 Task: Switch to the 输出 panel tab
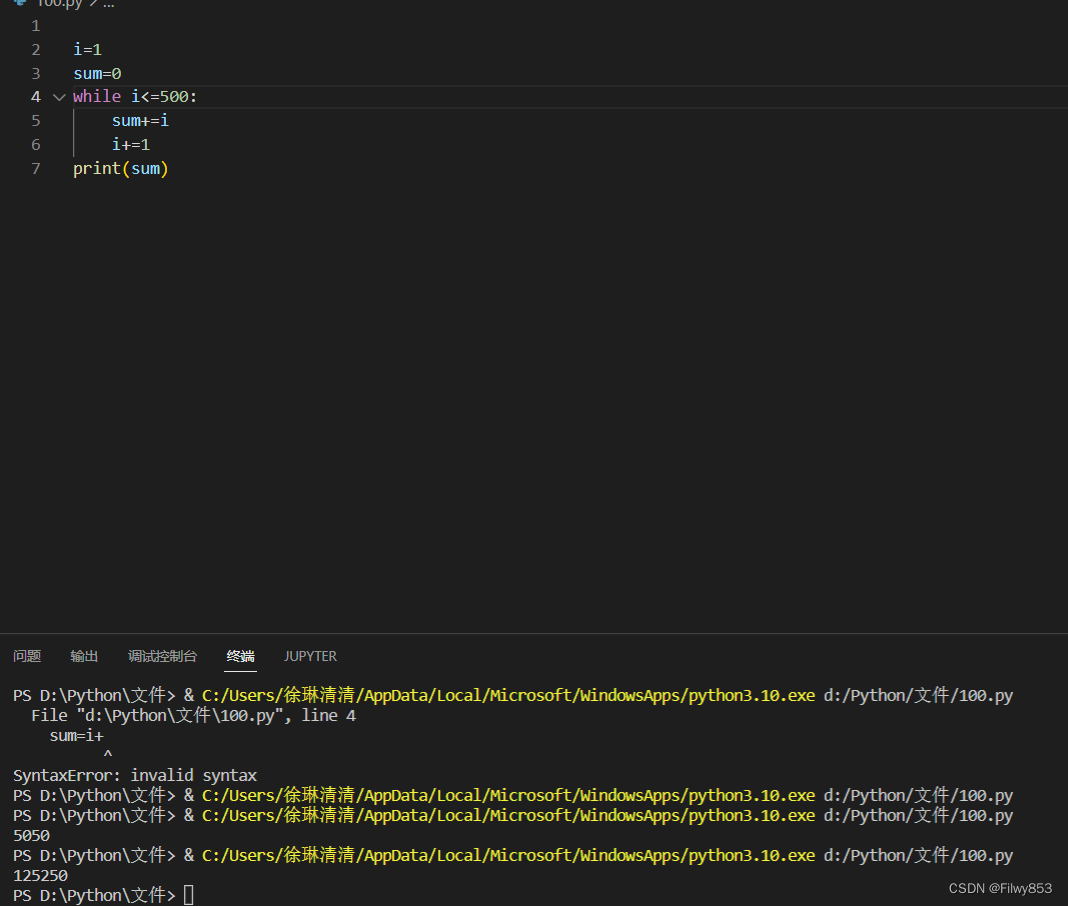coord(84,656)
